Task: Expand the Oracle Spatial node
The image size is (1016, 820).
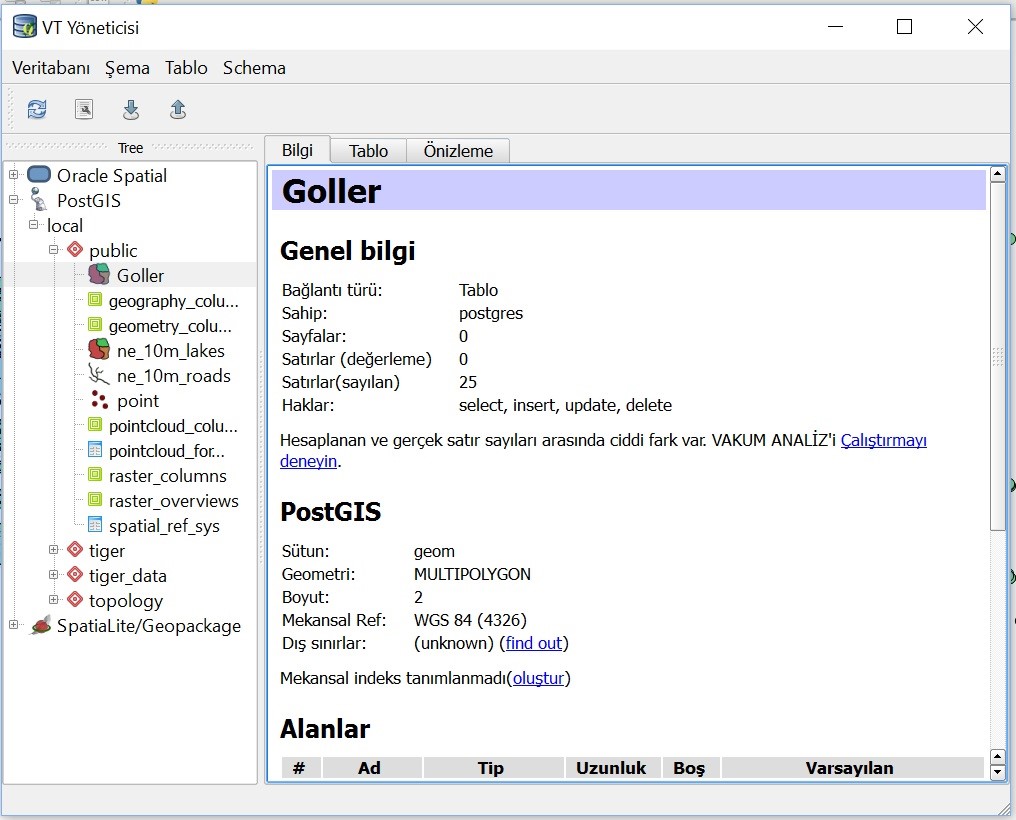Action: [x=13, y=174]
